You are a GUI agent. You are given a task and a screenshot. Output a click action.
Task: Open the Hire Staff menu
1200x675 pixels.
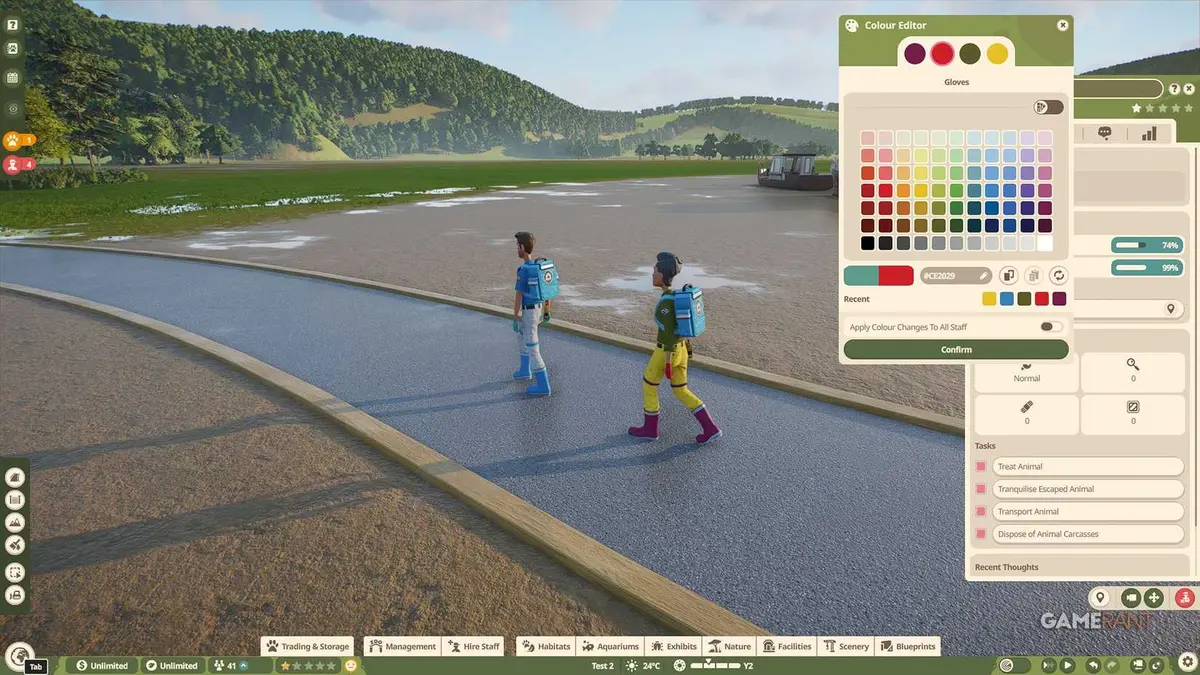pyautogui.click(x=474, y=646)
